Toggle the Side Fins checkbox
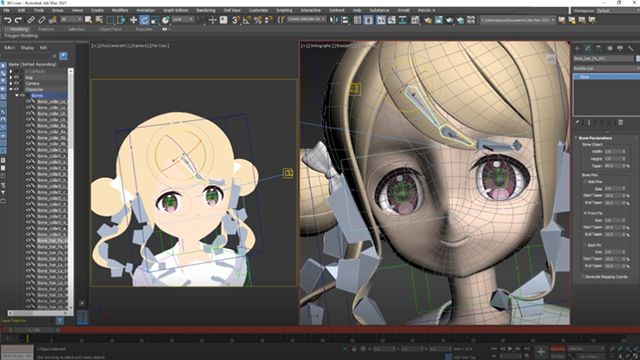 tap(585, 182)
